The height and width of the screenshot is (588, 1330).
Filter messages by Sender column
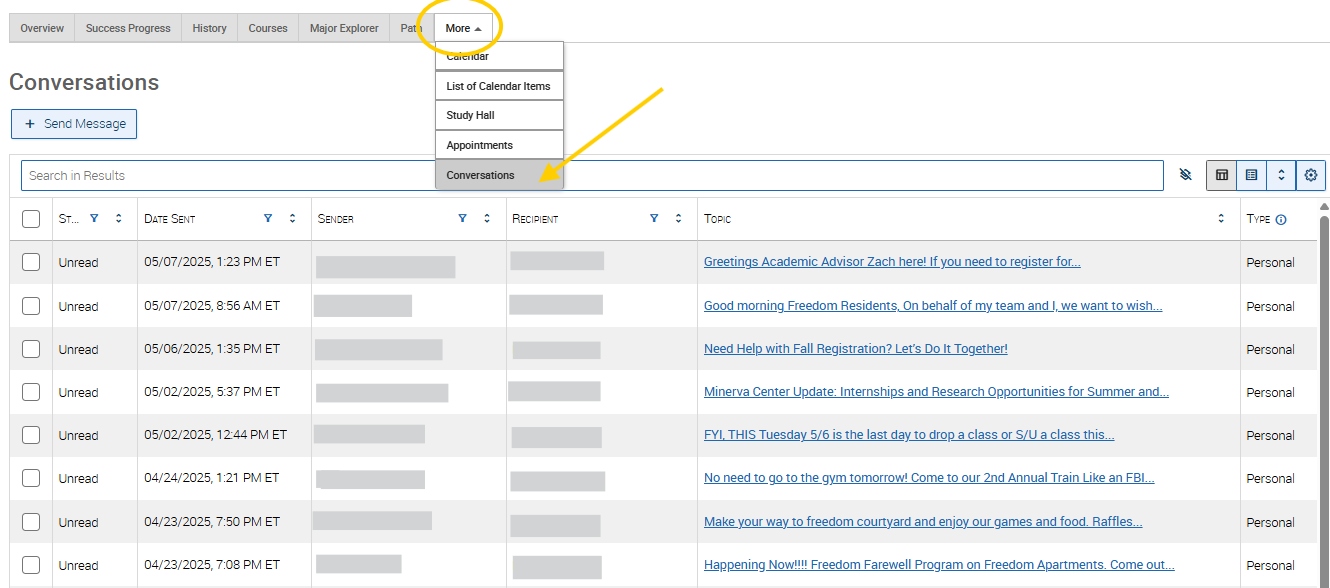(x=462, y=218)
